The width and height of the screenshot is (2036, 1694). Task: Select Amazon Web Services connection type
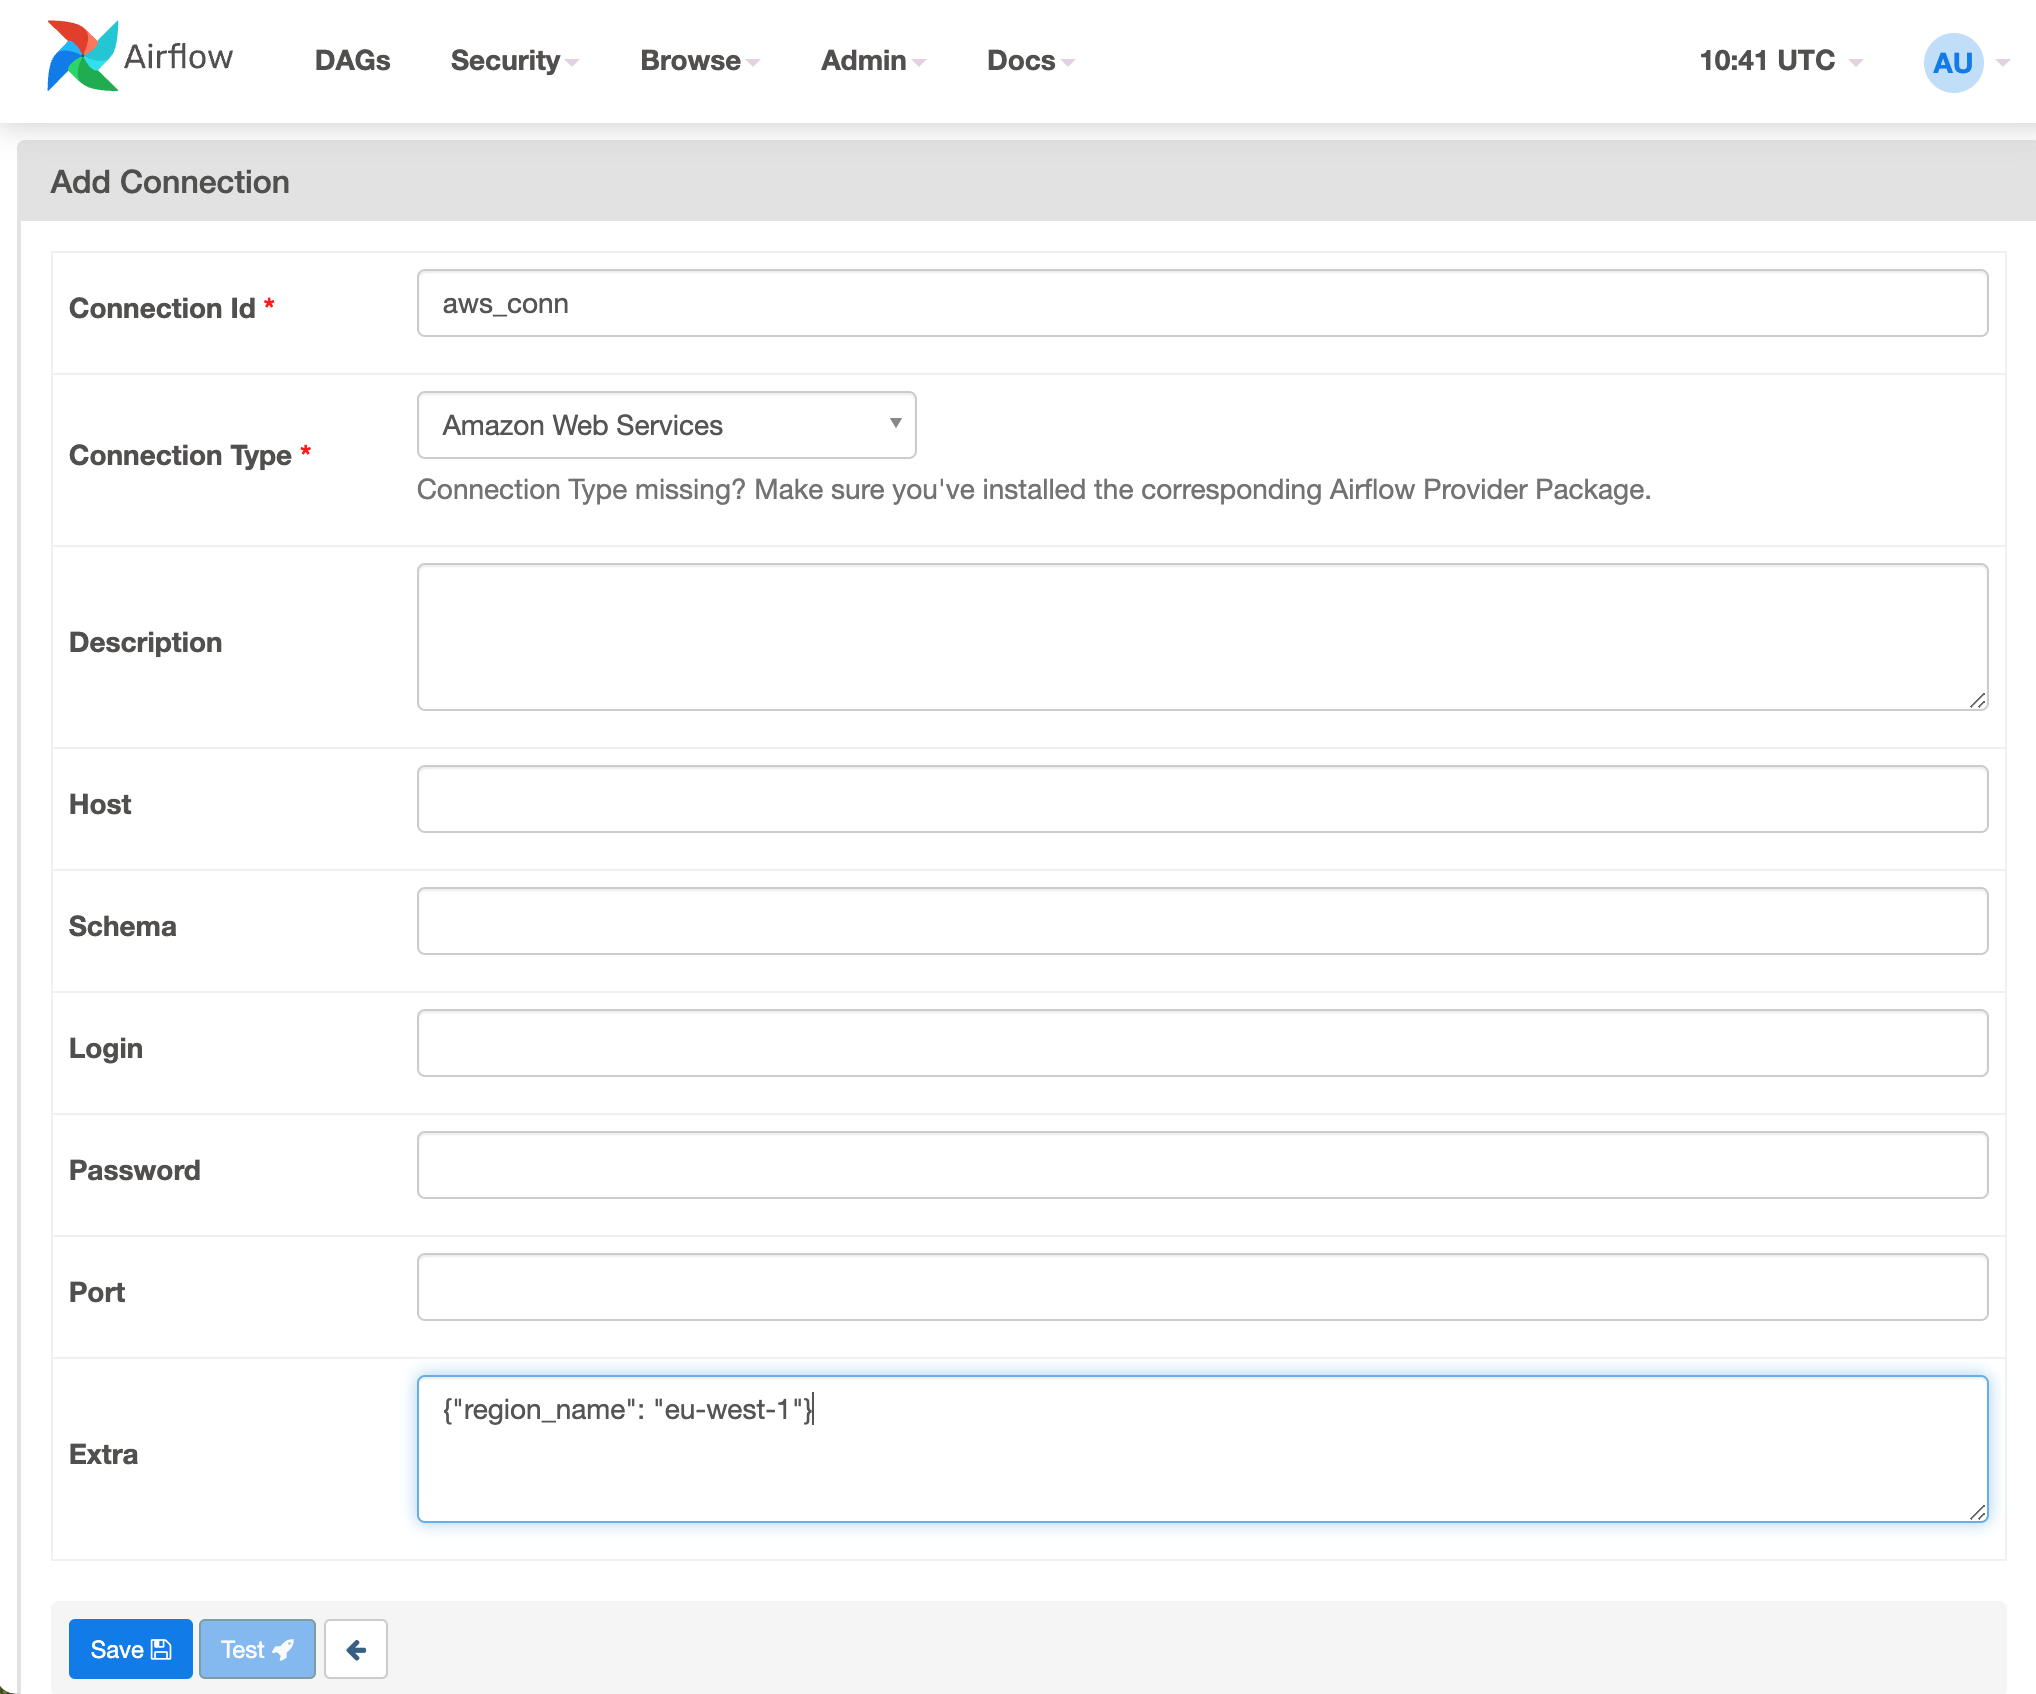666,426
